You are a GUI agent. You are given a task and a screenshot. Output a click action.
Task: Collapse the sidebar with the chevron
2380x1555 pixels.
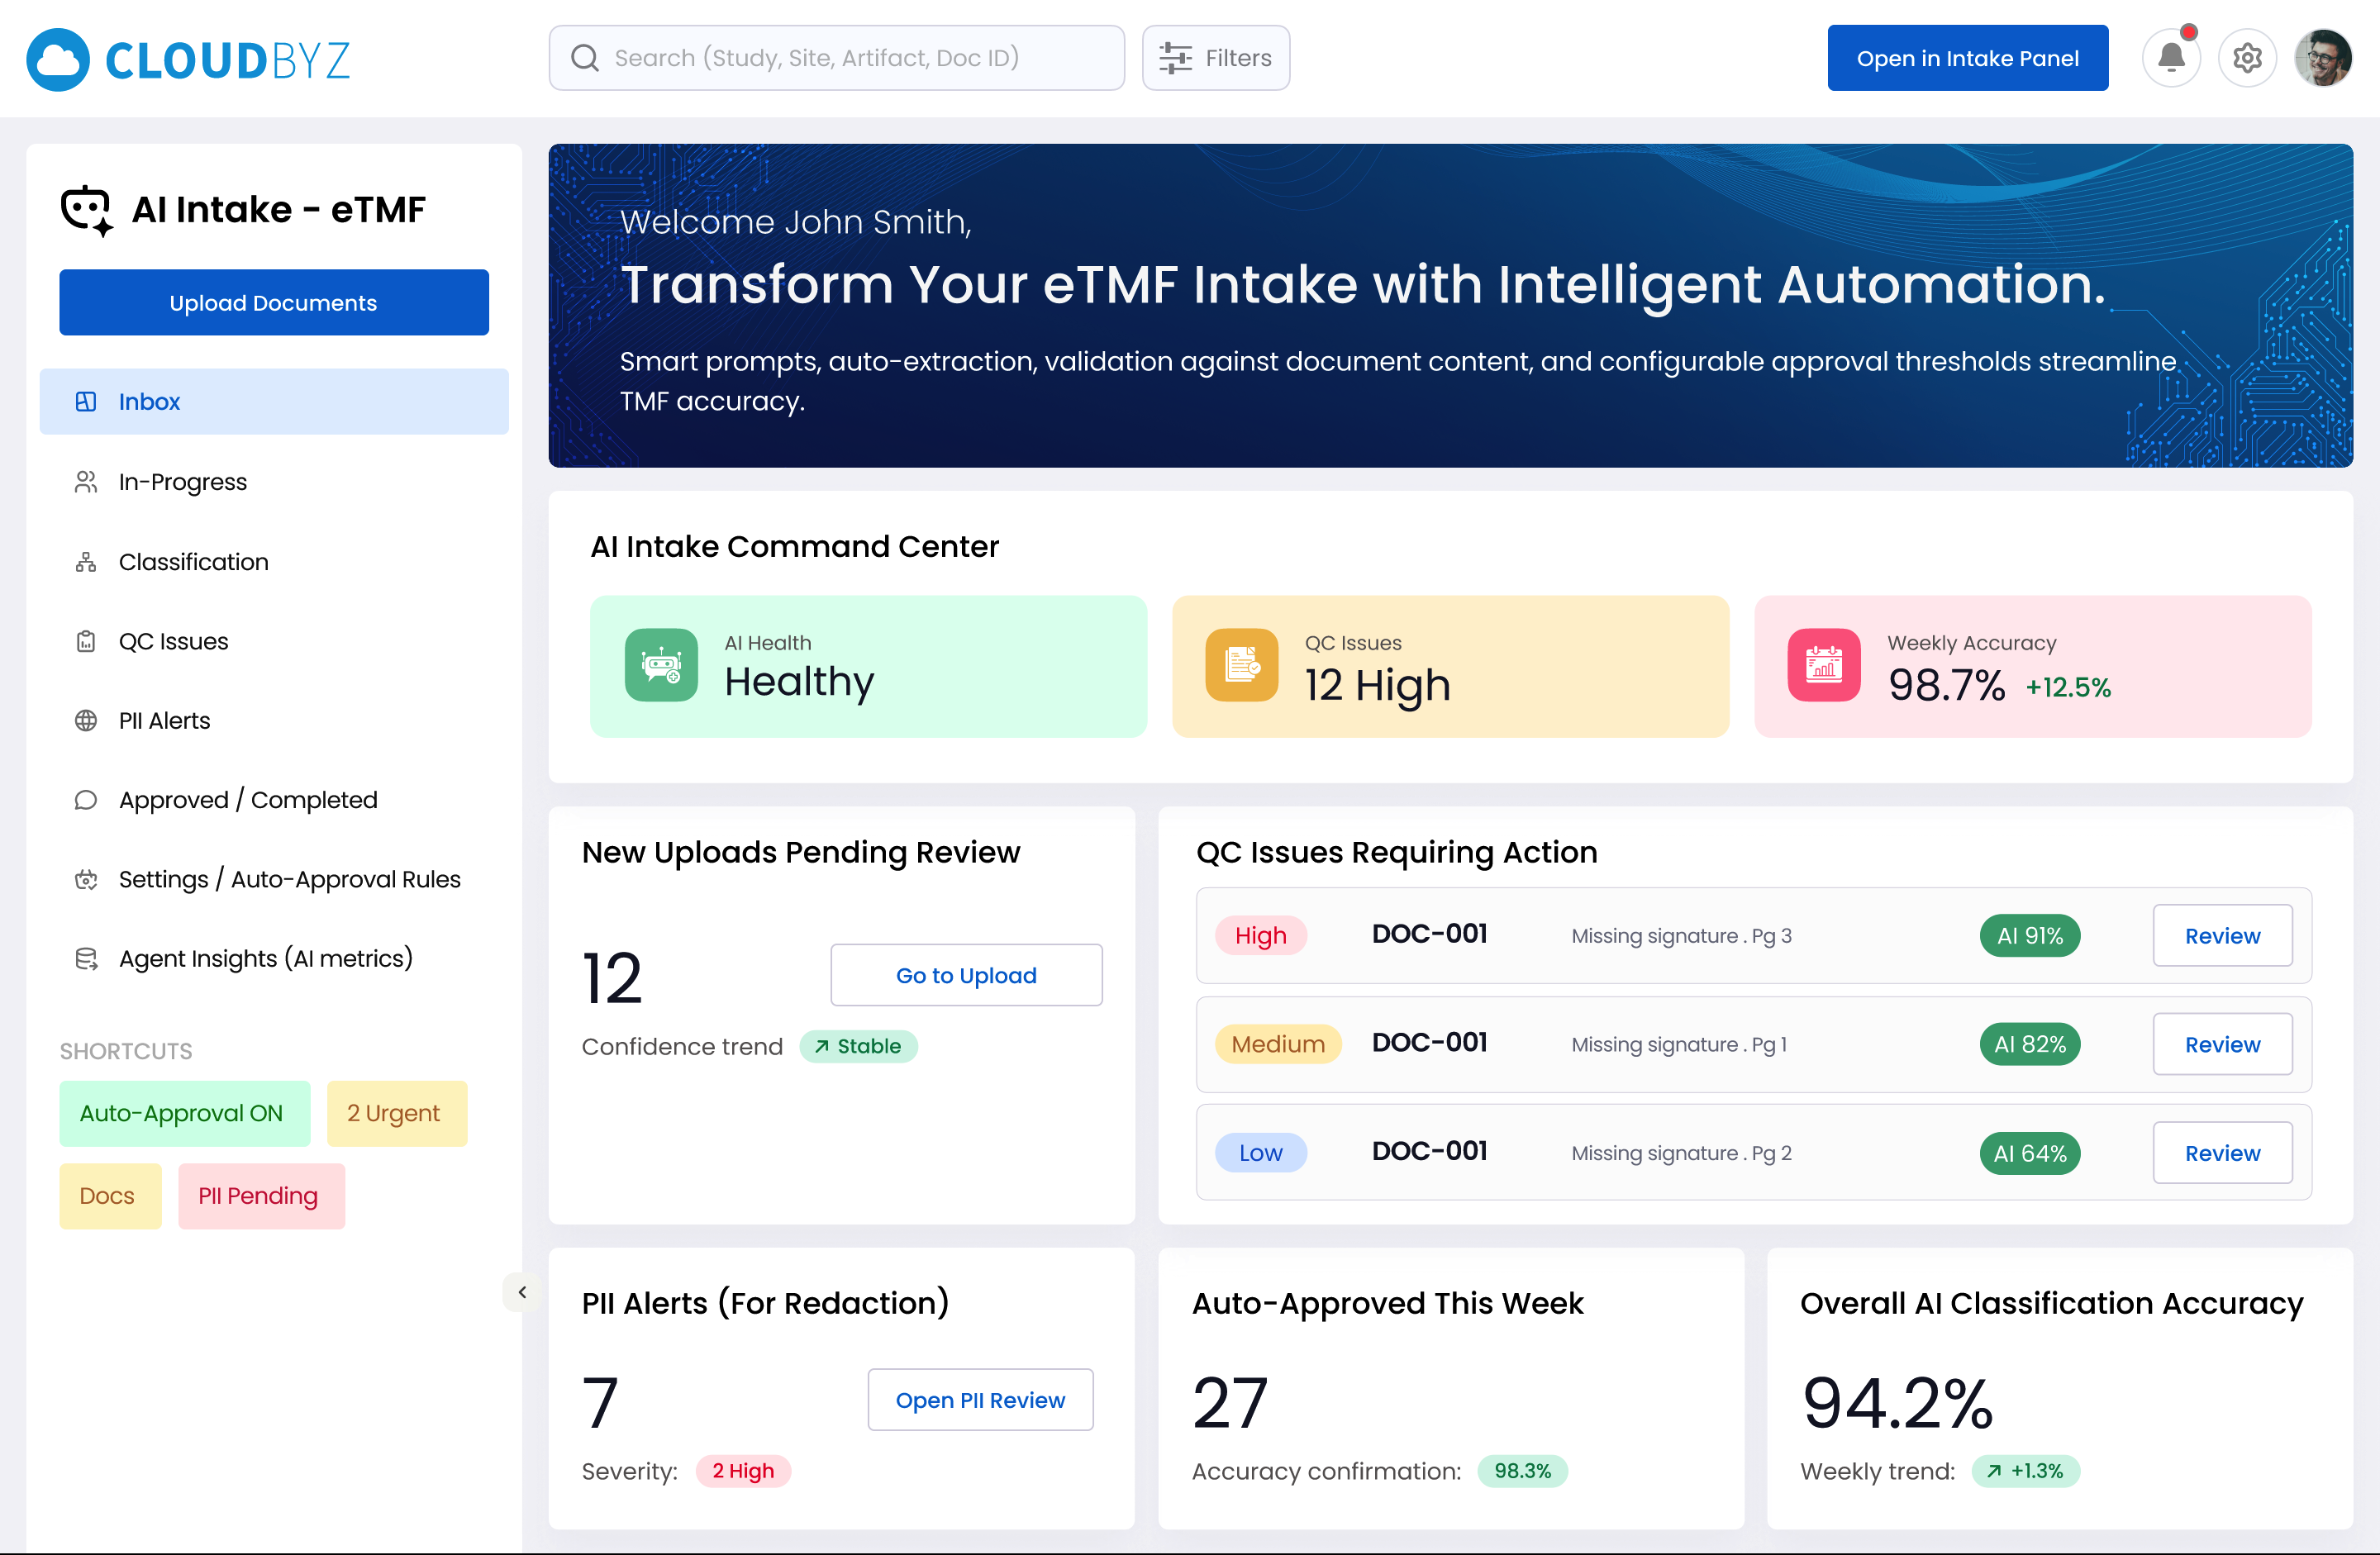522,1292
